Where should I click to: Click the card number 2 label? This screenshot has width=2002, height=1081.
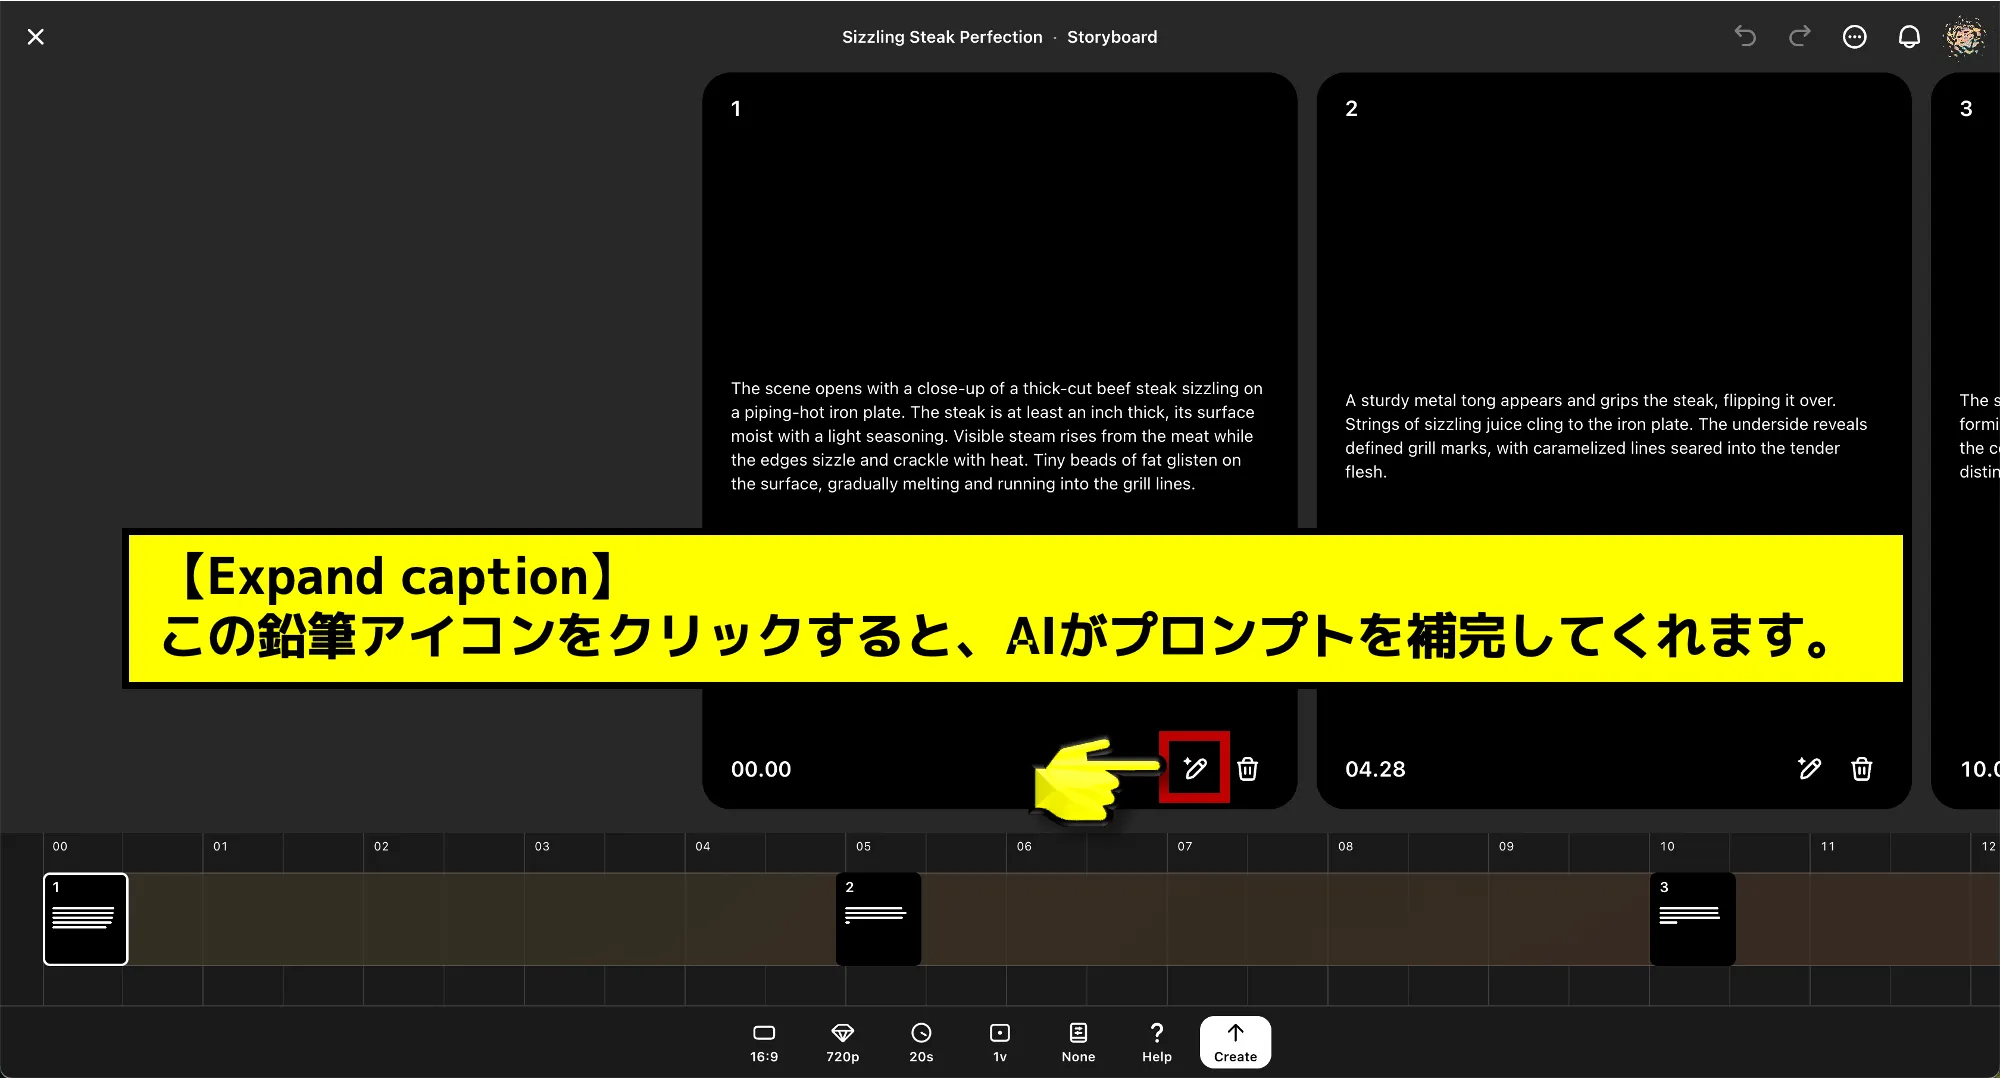point(1351,109)
